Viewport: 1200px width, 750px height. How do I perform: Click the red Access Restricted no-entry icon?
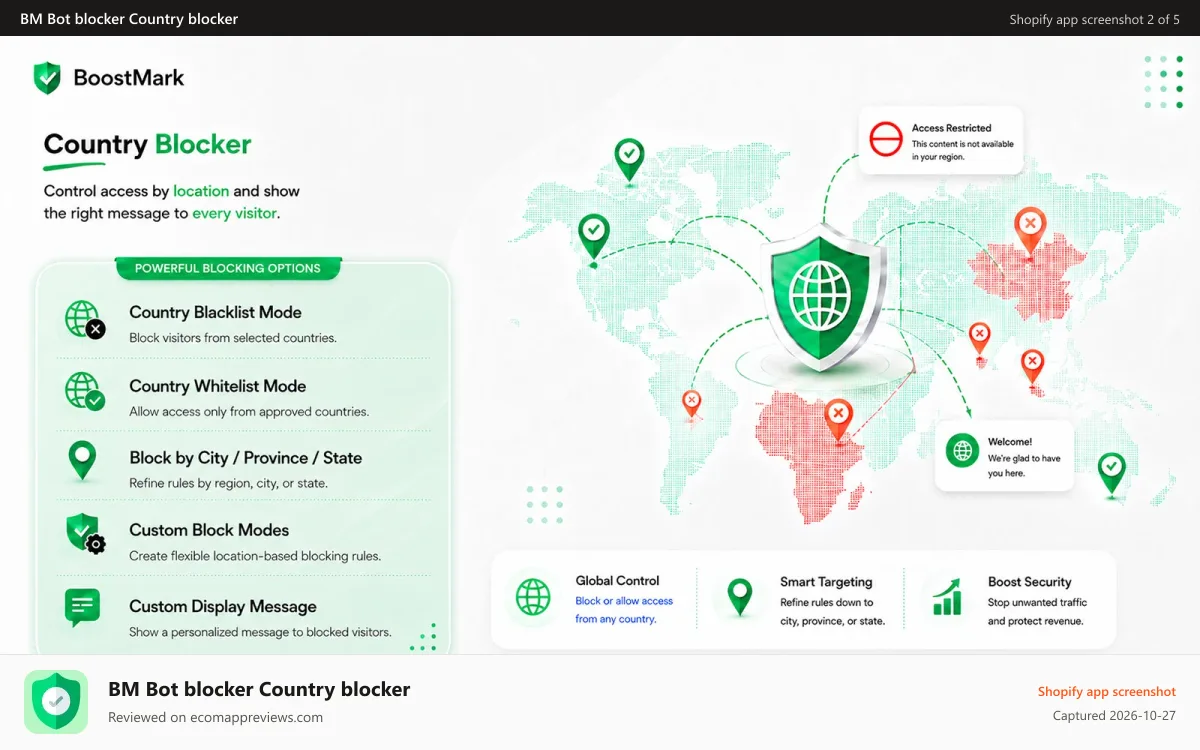click(886, 139)
